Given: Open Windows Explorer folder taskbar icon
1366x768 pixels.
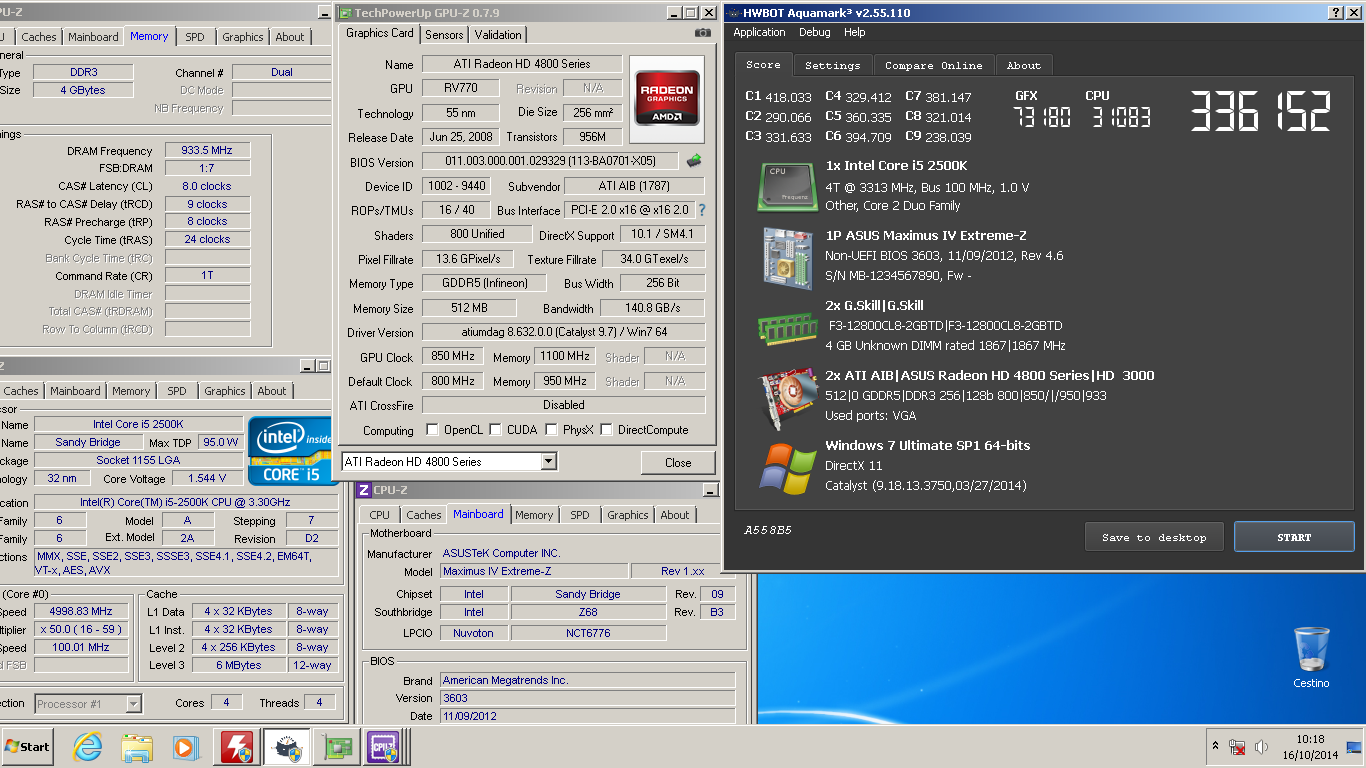Looking at the screenshot, I should 137,747.
